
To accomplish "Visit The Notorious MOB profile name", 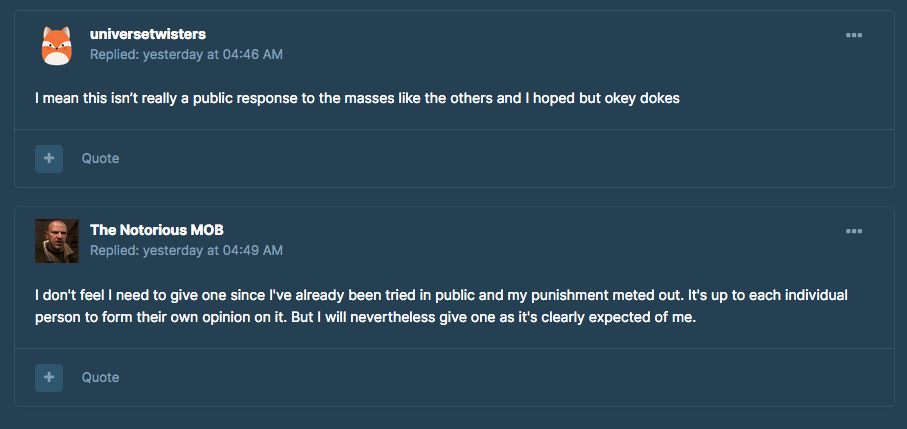I will (x=157, y=230).
